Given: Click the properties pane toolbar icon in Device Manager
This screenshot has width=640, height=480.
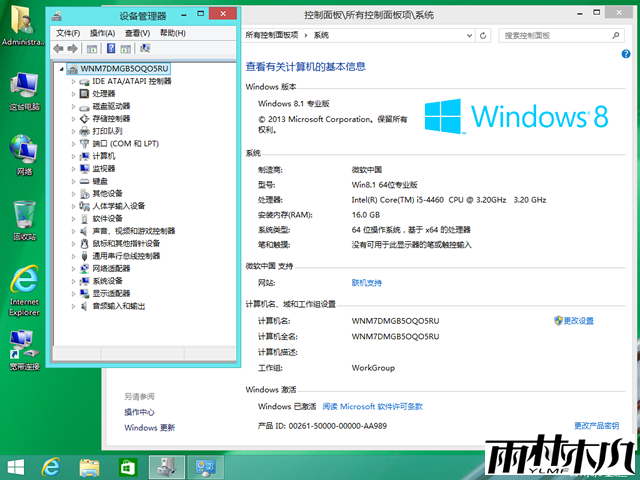Looking at the screenshot, I should [125, 49].
